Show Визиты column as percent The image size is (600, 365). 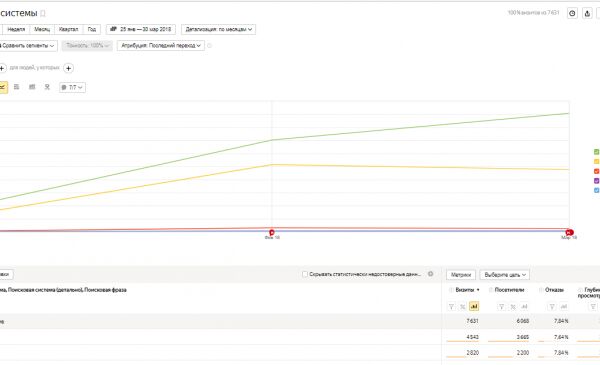click(x=463, y=306)
